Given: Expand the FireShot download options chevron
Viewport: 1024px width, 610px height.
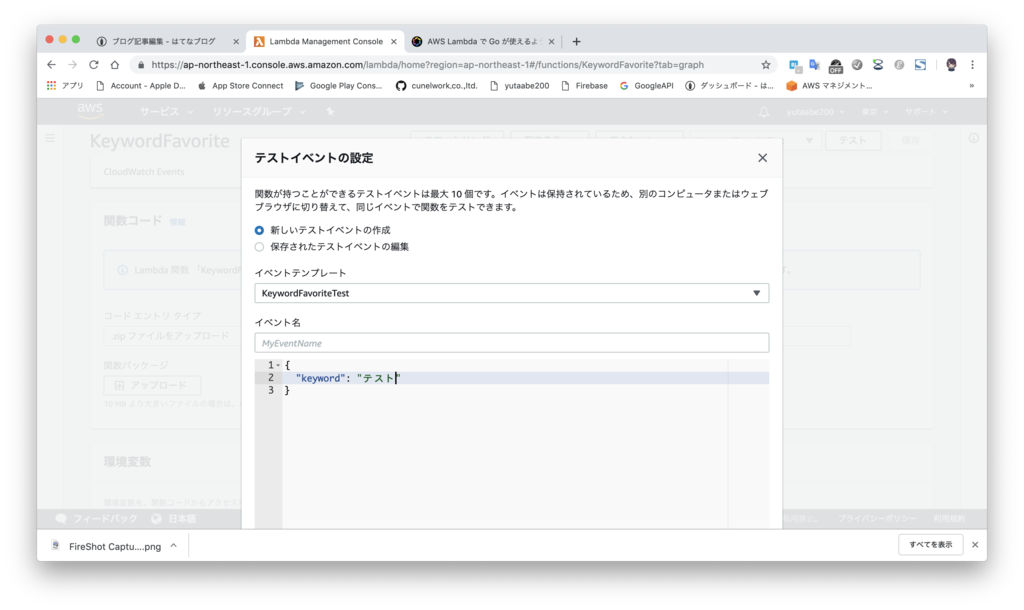Looking at the screenshot, I should tap(174, 545).
